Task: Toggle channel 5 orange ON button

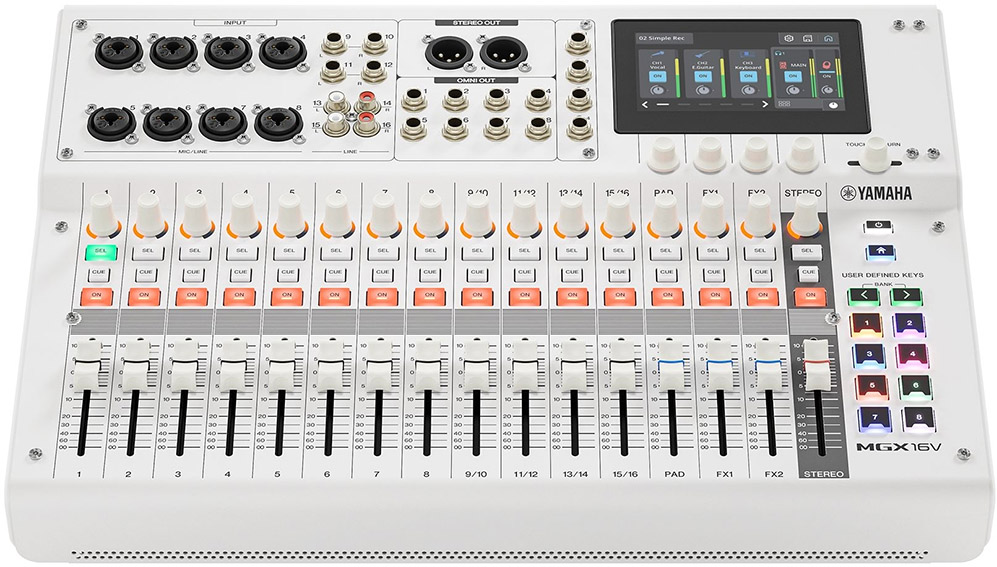Action: pos(287,296)
